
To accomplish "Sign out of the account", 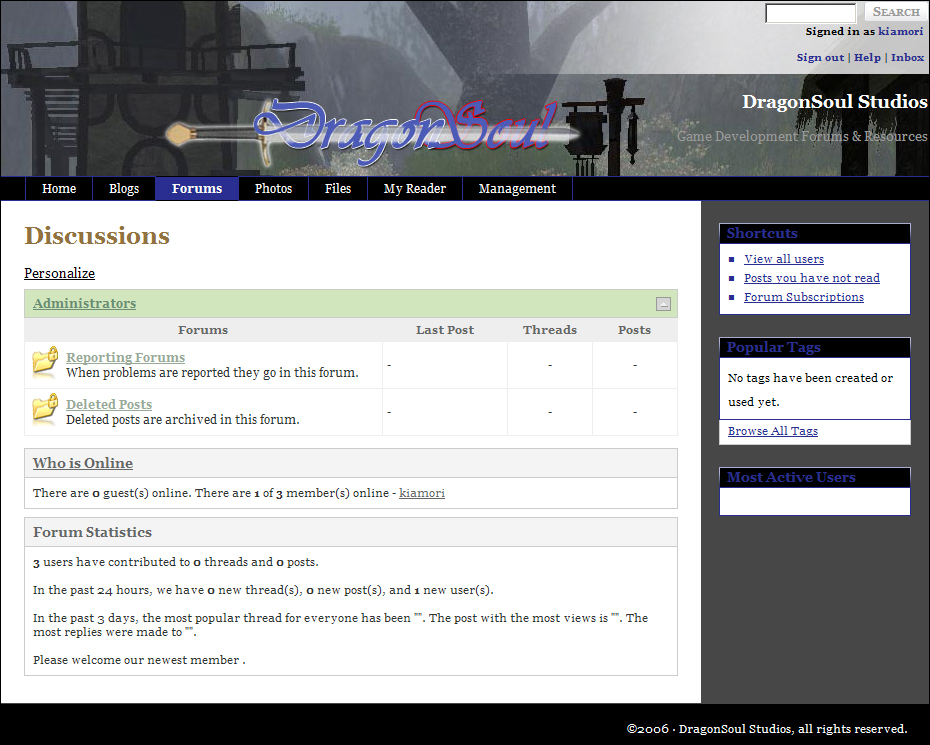I will click(x=820, y=57).
